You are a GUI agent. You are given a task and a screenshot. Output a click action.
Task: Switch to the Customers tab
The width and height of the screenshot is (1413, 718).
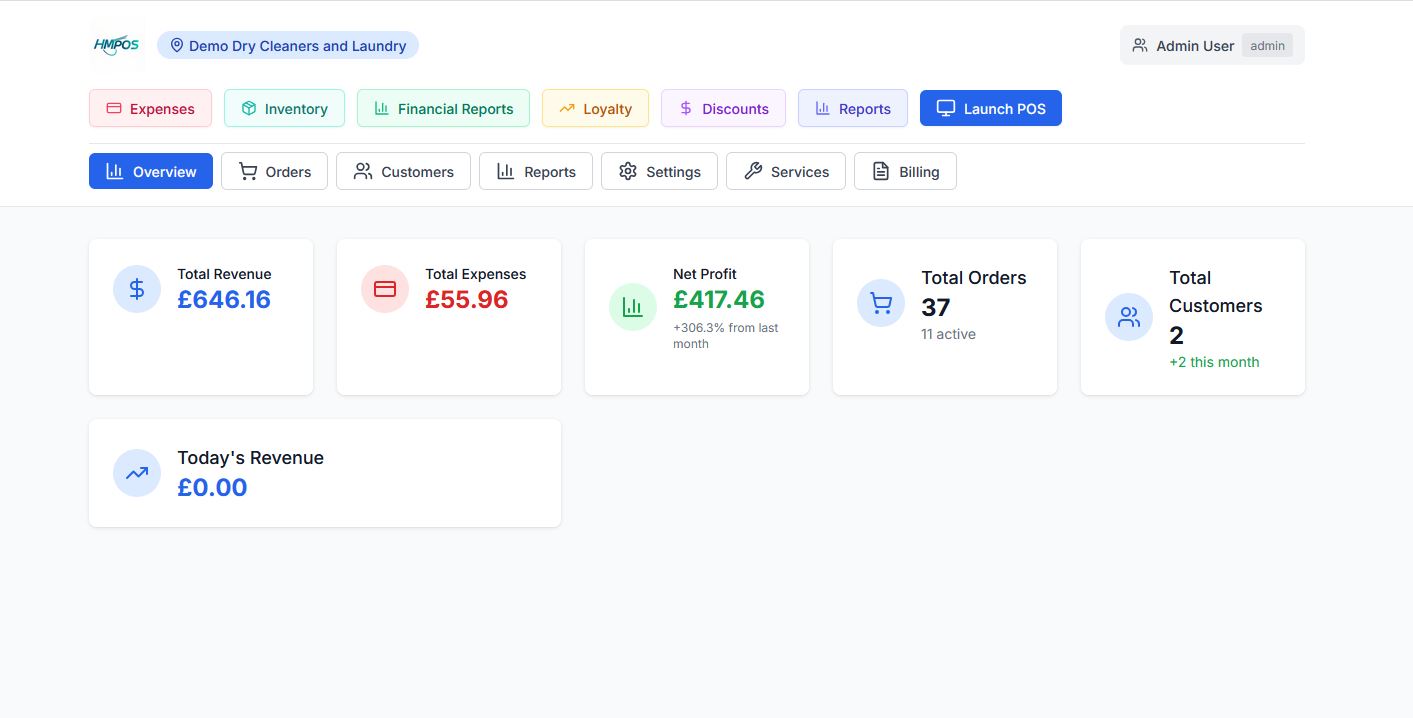pos(403,171)
